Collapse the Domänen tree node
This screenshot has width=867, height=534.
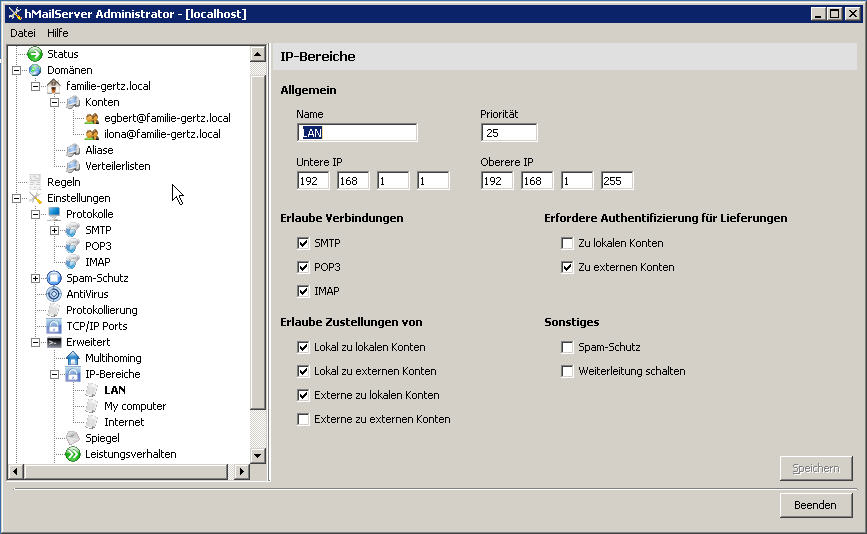pyautogui.click(x=17, y=70)
